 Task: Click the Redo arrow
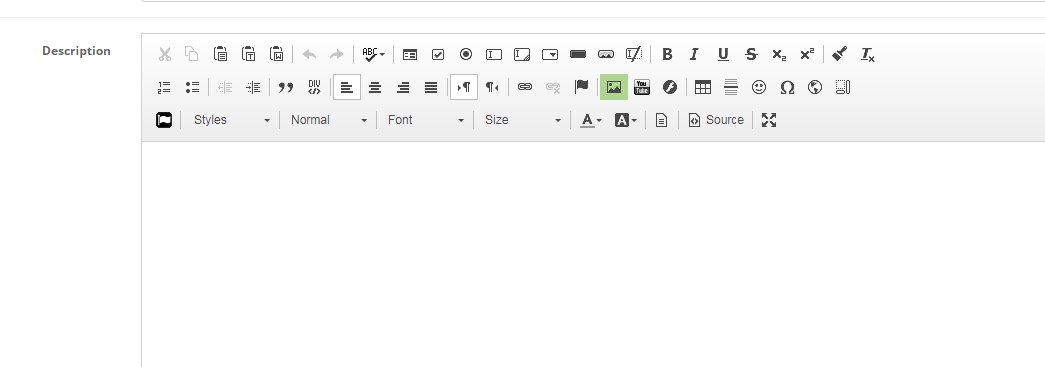337,55
